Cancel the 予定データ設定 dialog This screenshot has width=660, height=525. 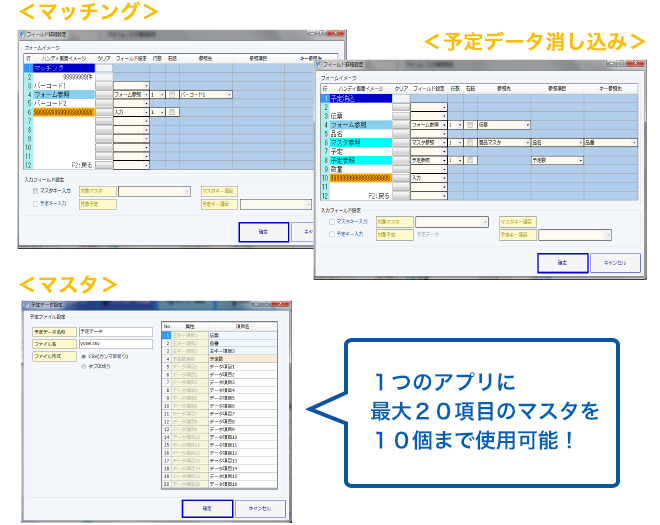[260, 508]
